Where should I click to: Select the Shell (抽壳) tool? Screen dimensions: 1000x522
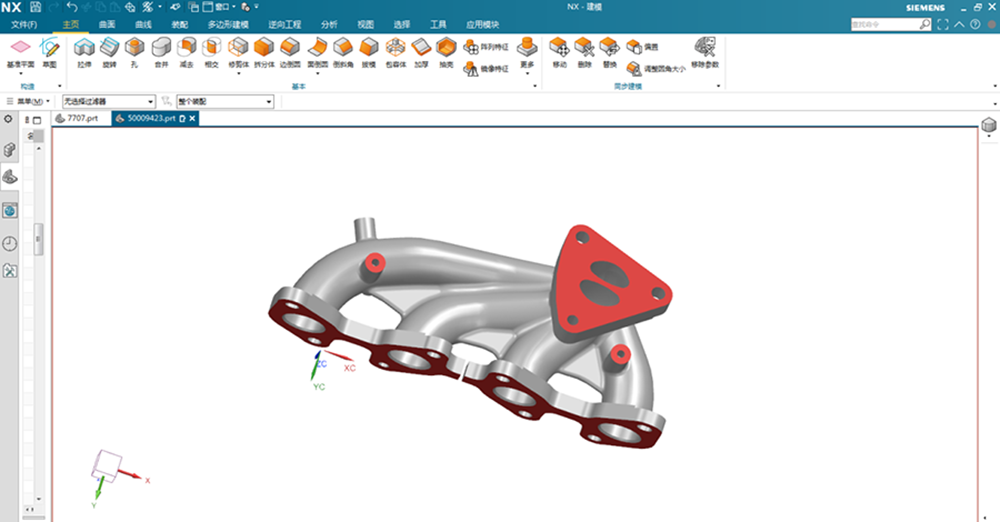(x=446, y=50)
